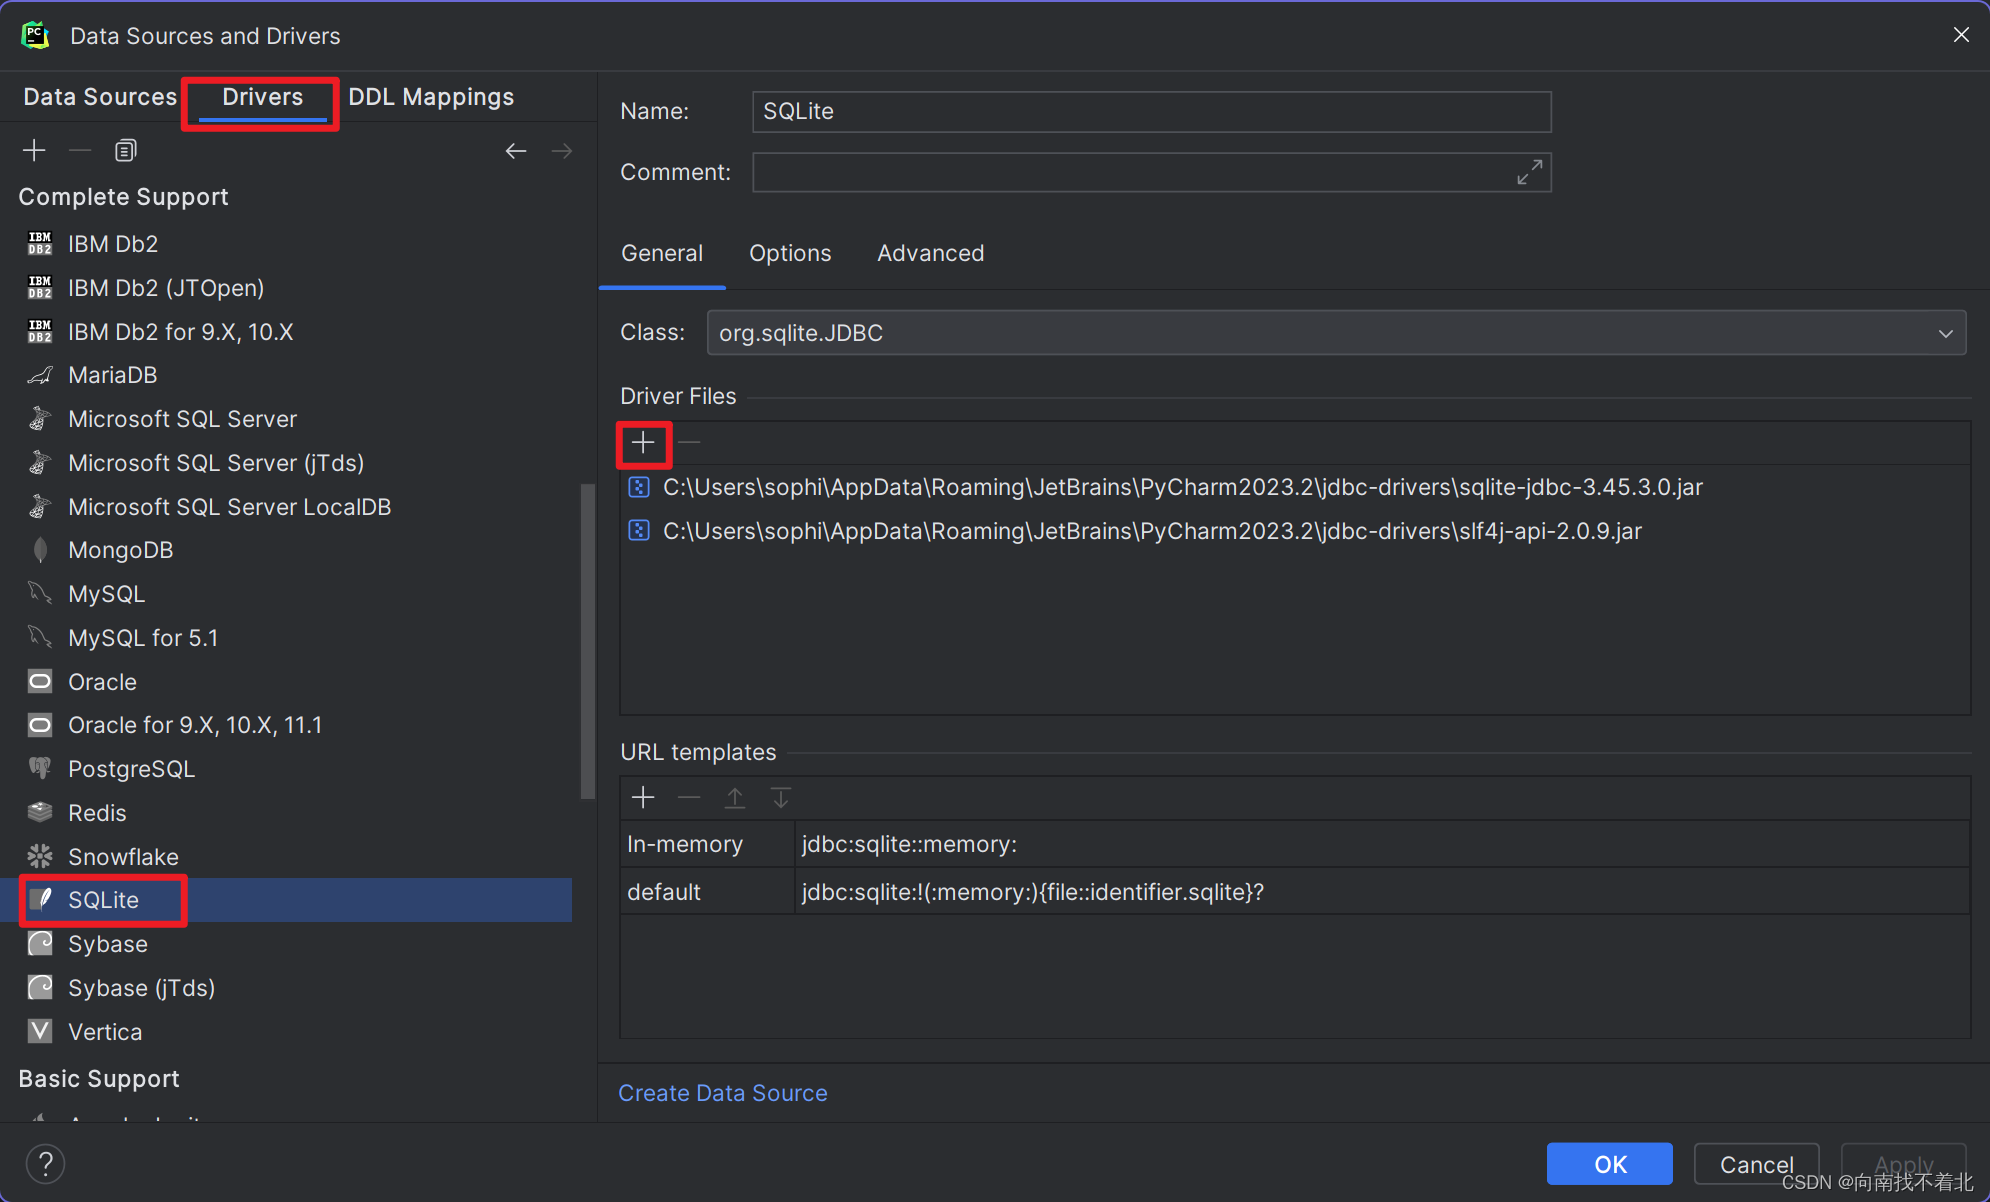
Task: Remove a driver file with the minus icon
Action: 689,442
